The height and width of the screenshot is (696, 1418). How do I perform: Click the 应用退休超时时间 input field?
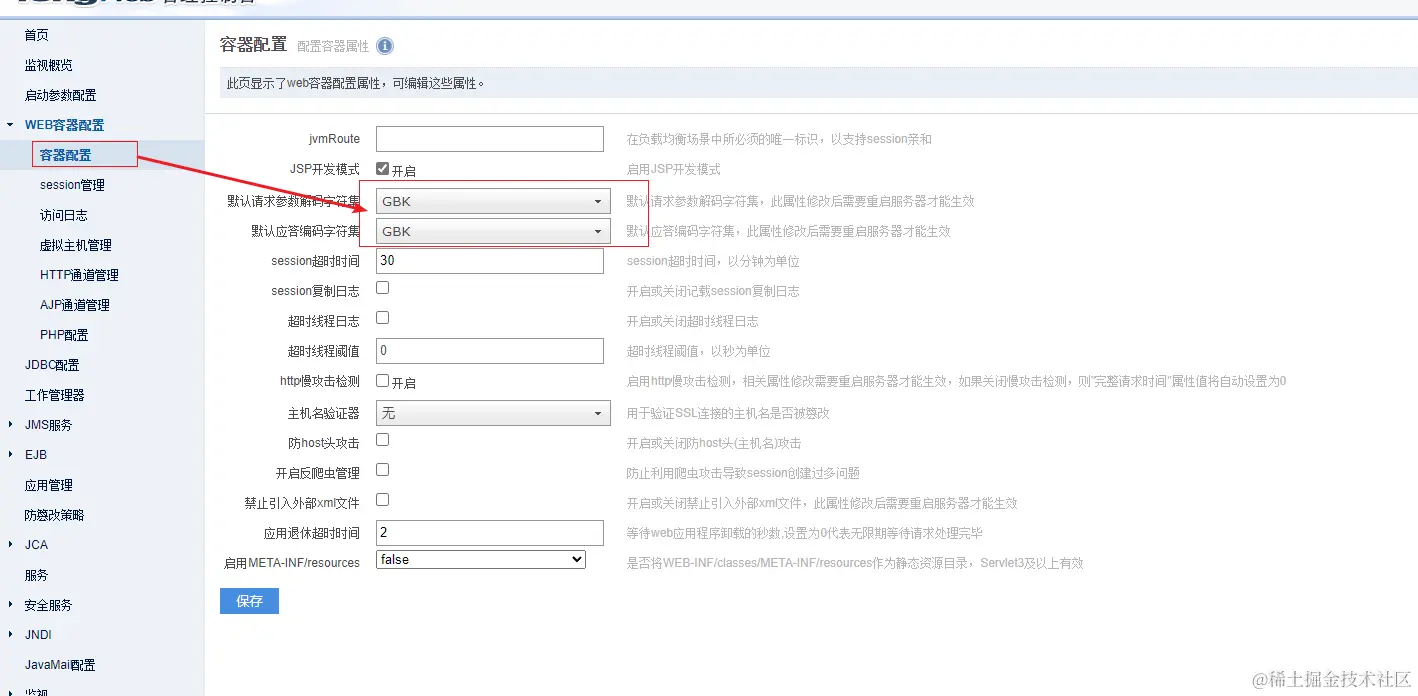point(490,533)
